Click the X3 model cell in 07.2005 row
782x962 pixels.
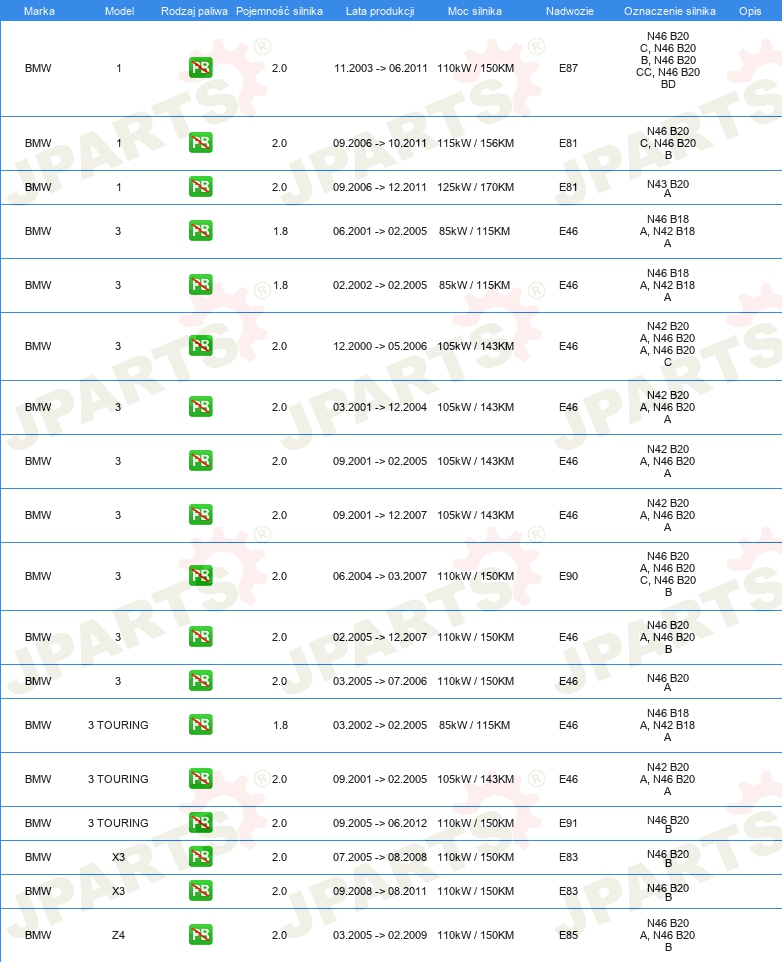[x=118, y=857]
